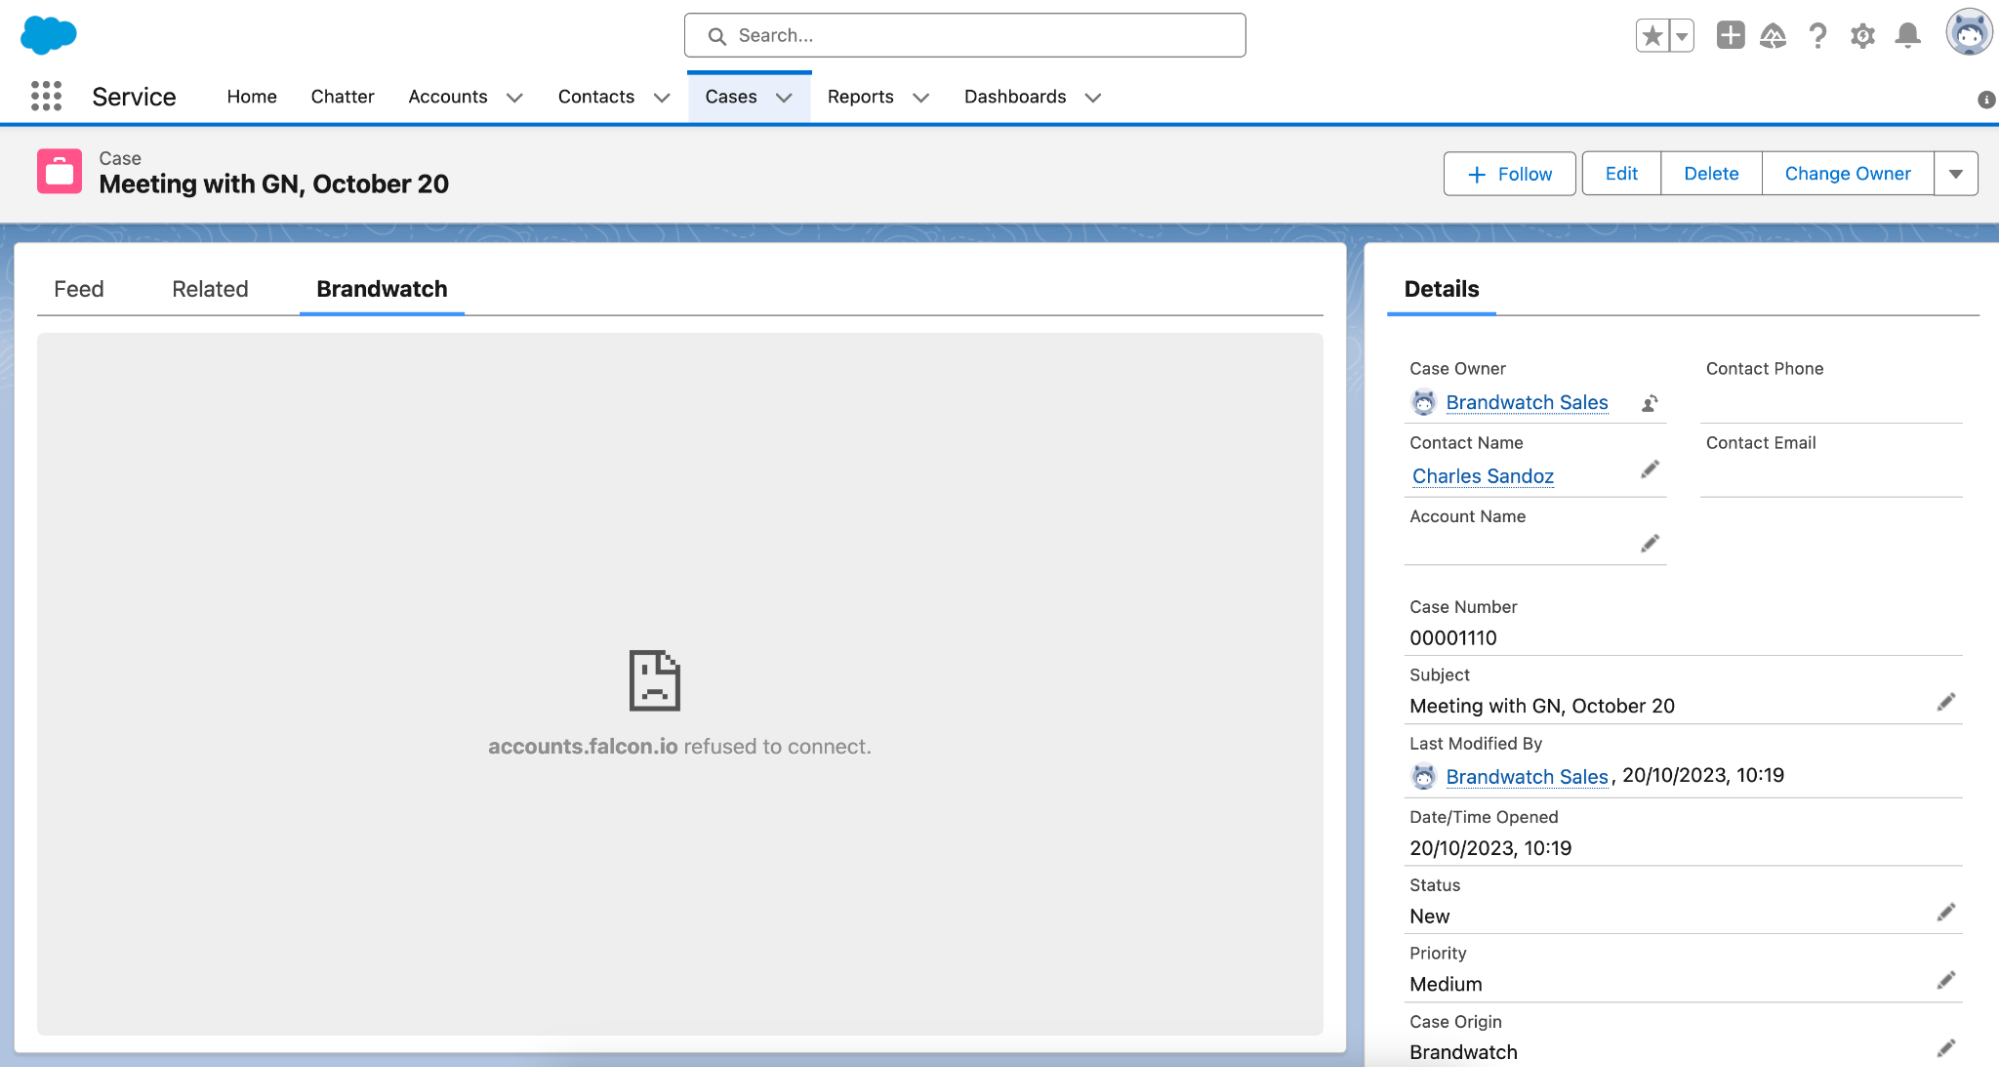This screenshot has width=1999, height=1067.
Task: Click case number 00001110
Action: point(1453,638)
